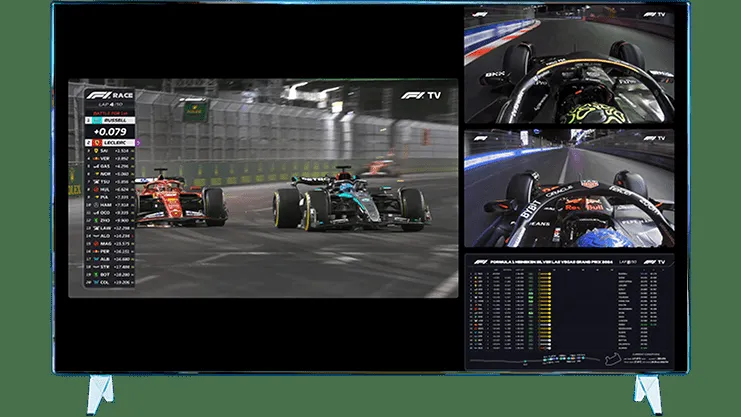Click the RUSSELL row in leaderboard

tap(110, 121)
